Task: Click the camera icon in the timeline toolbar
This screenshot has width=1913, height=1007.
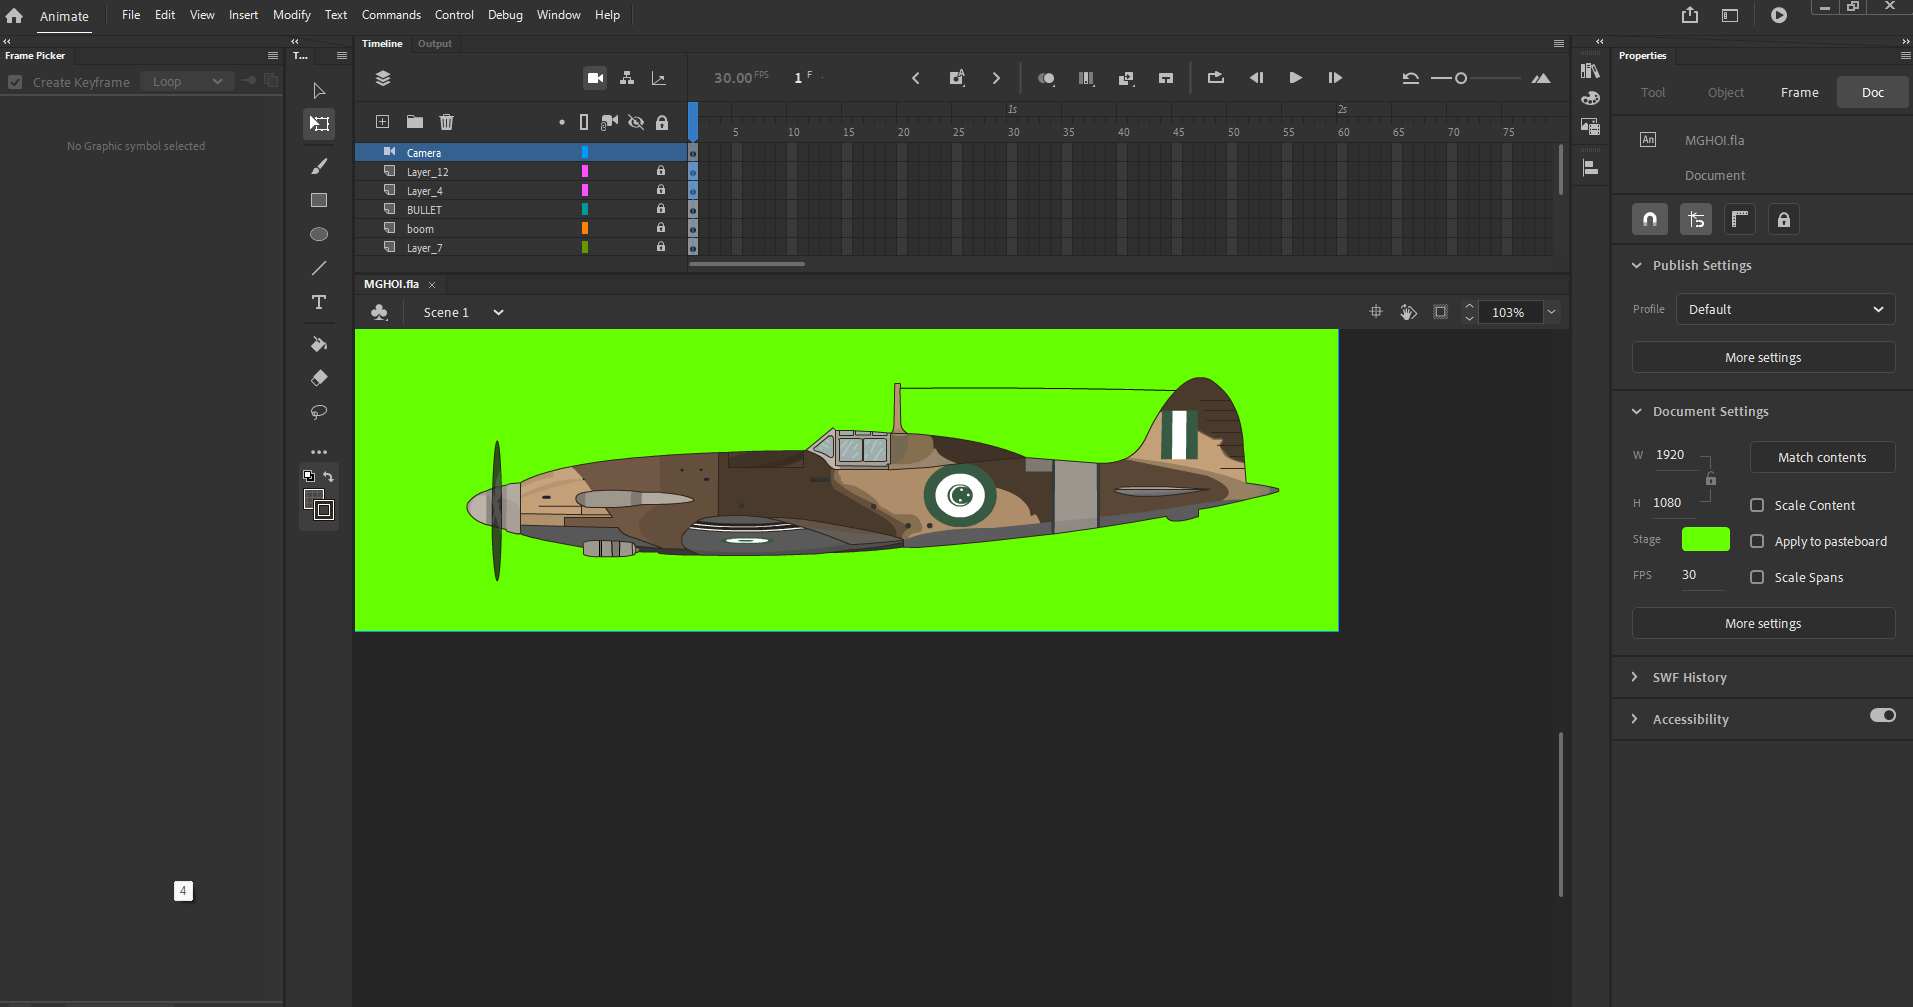Action: tap(594, 77)
